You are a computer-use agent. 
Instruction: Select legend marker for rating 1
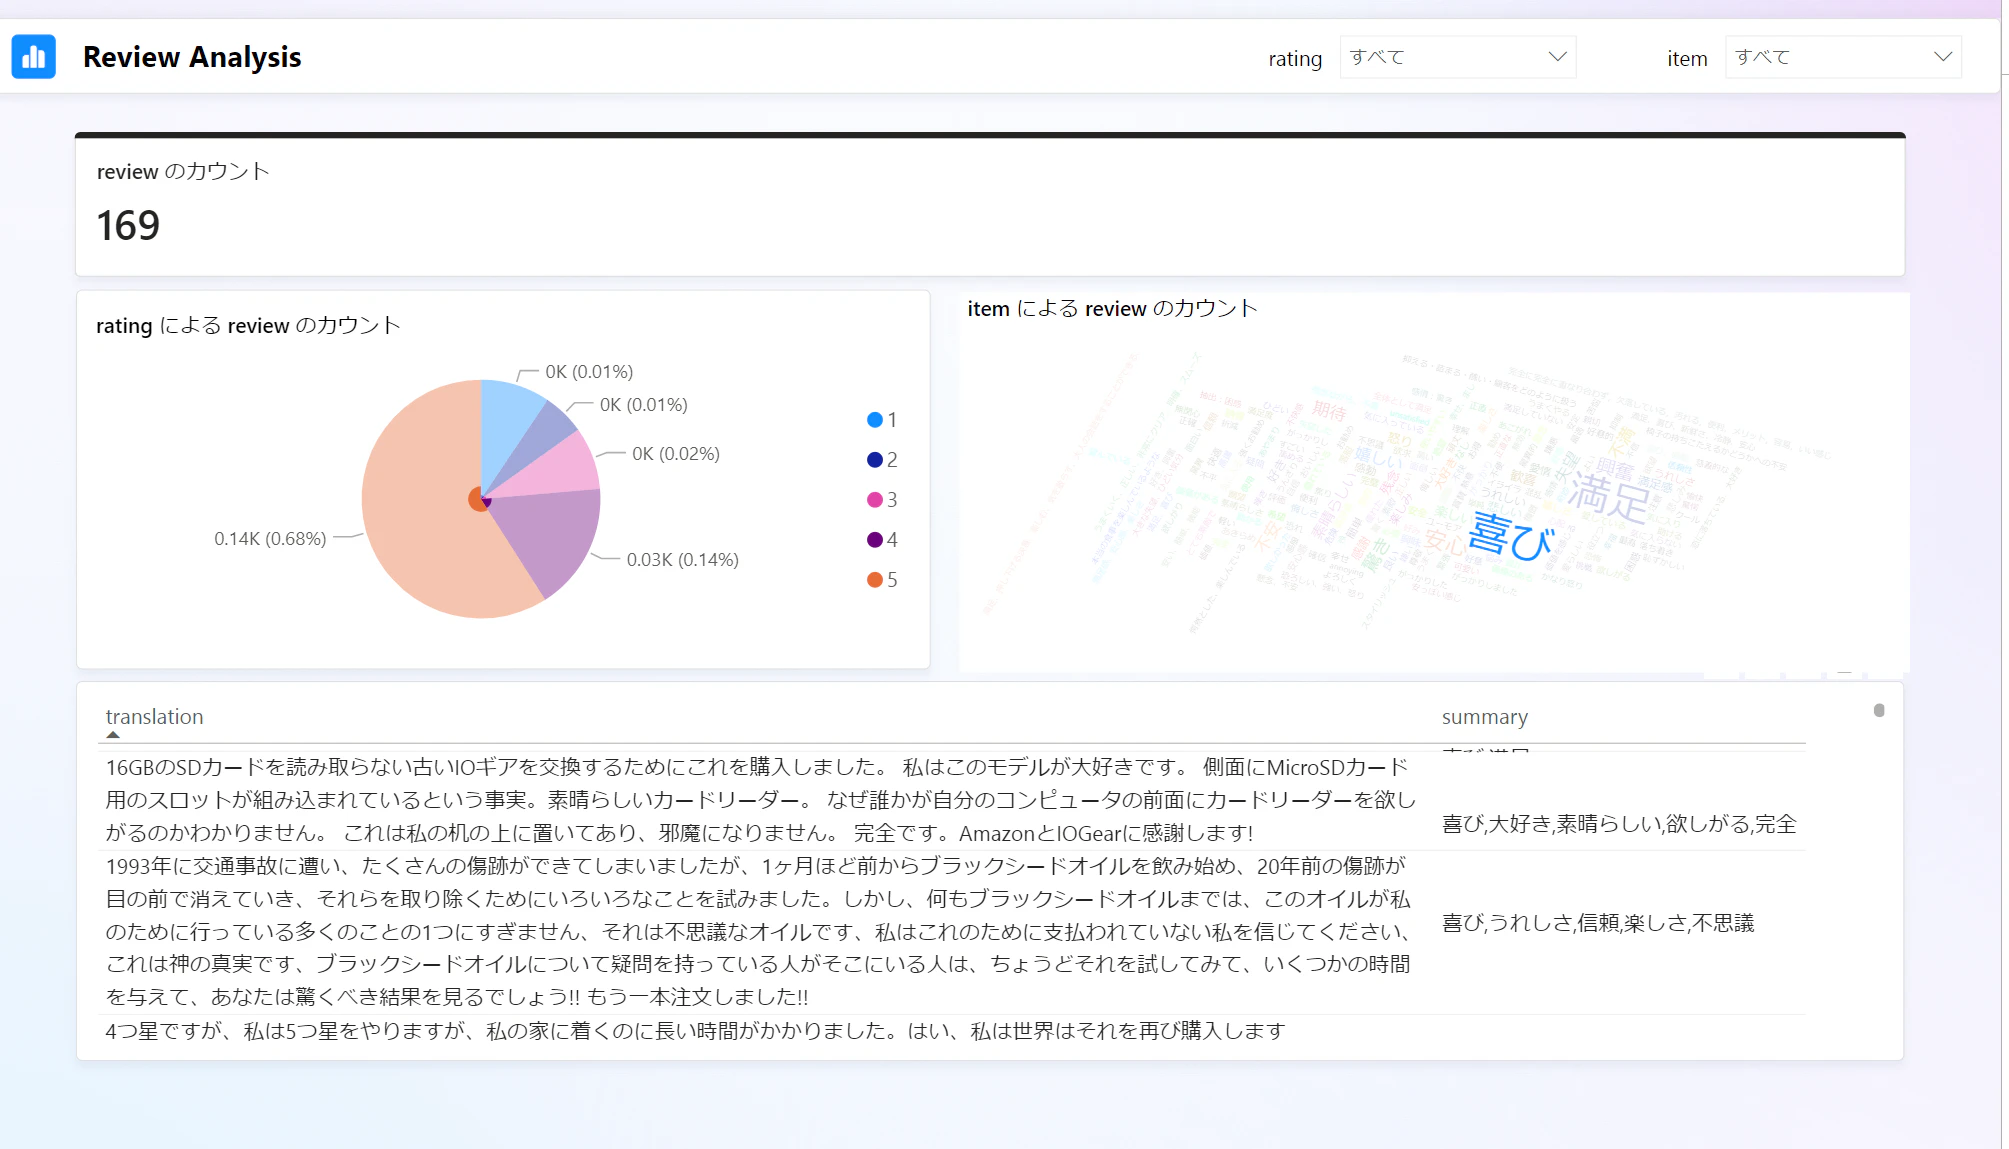pos(875,420)
